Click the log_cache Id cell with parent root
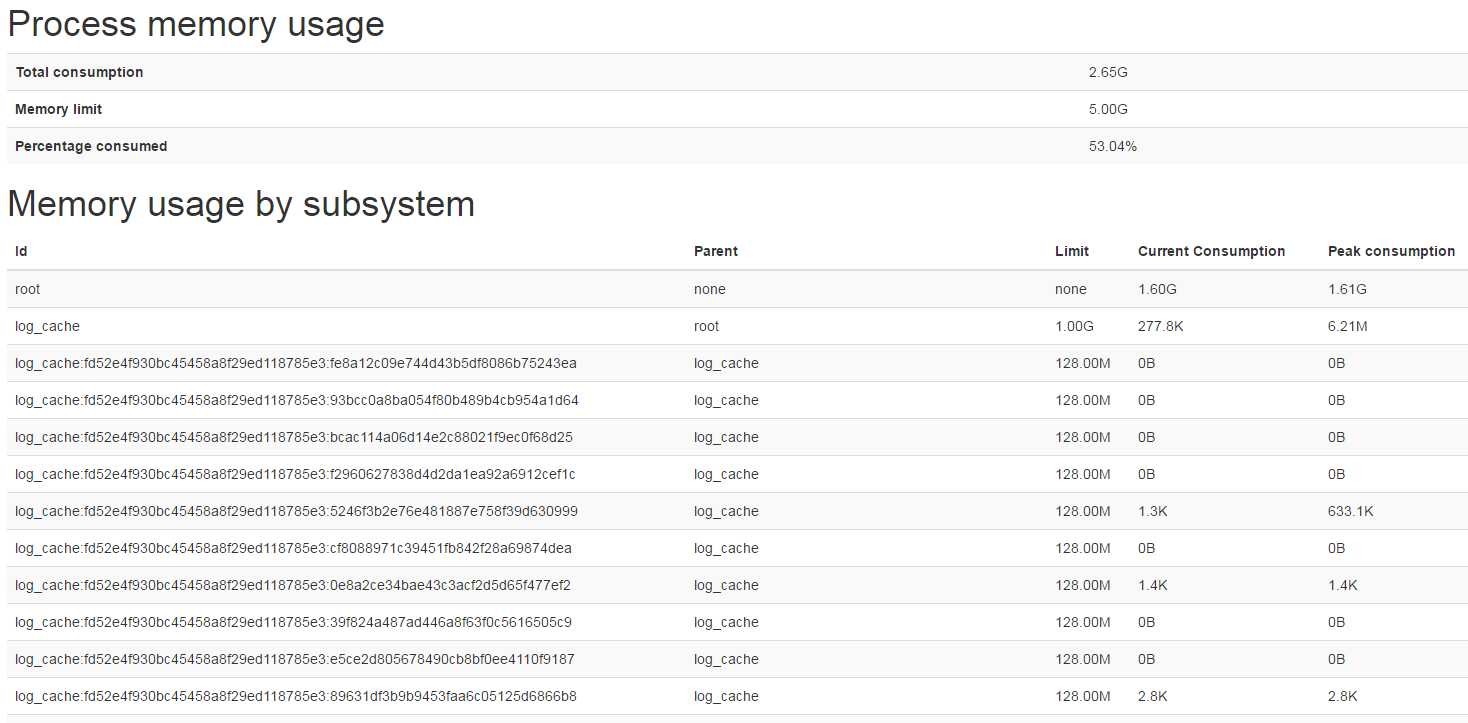Viewport: 1468px width, 723px height. click(x=47, y=326)
